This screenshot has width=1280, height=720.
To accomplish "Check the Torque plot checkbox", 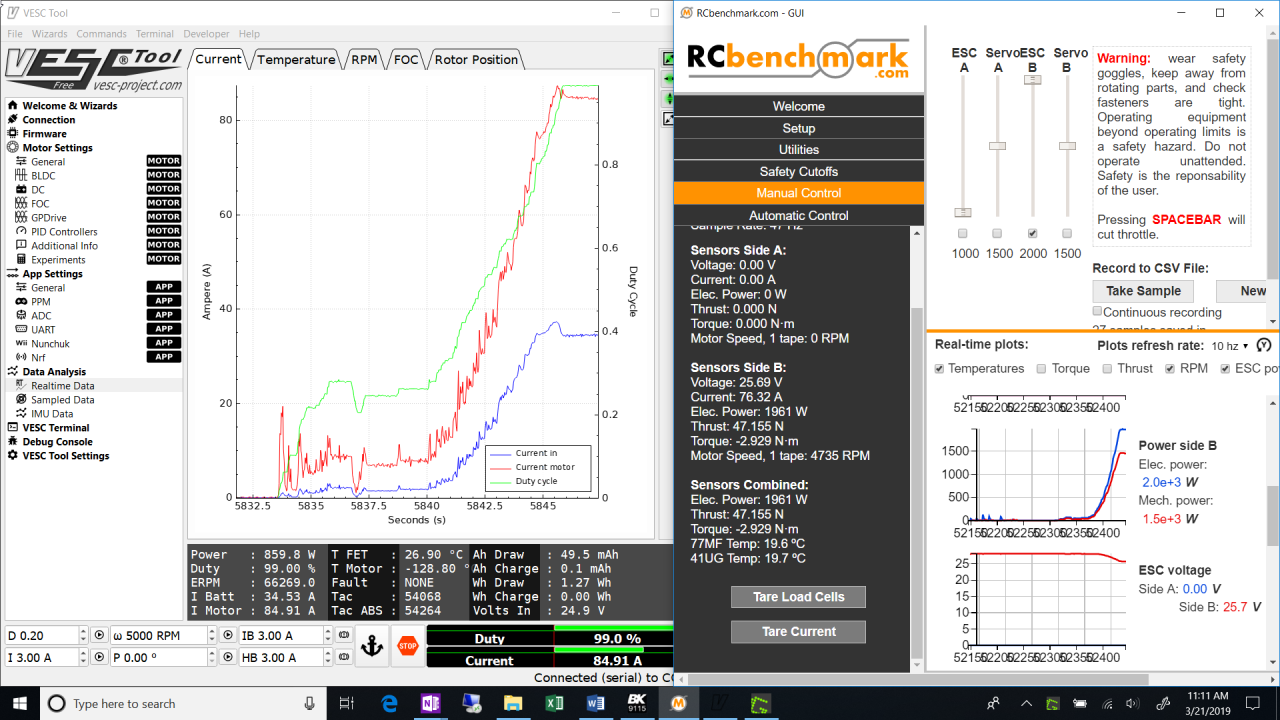I will click(x=1042, y=369).
